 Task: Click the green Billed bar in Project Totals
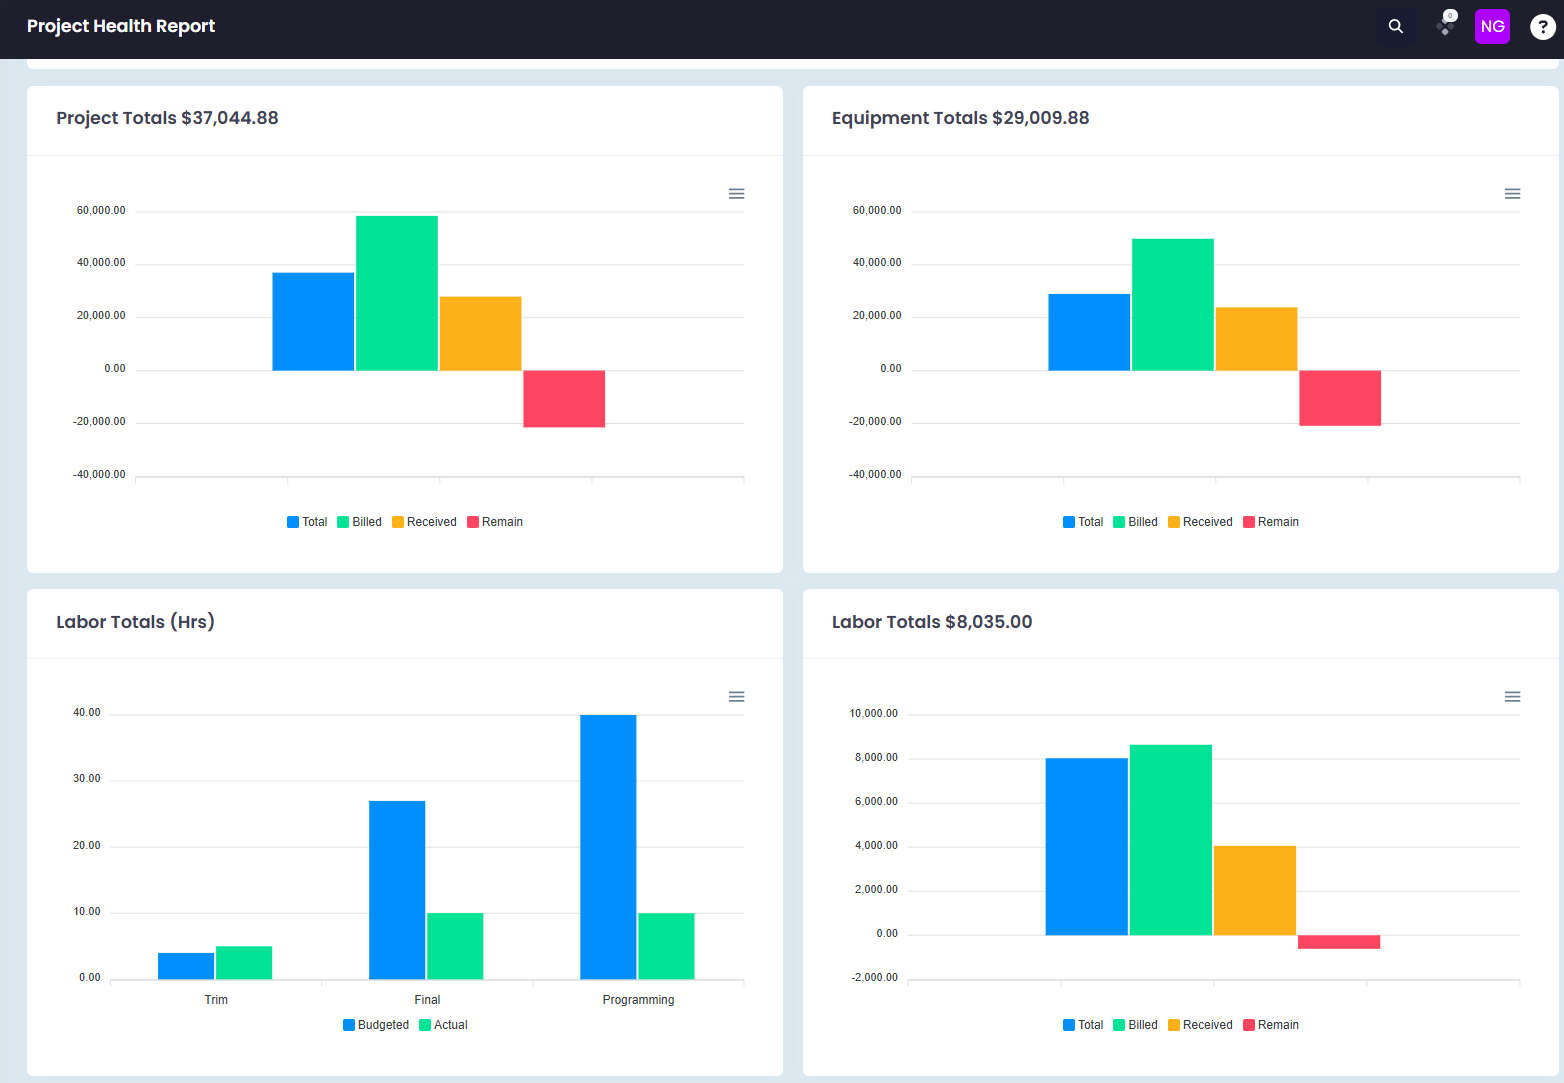tap(397, 293)
